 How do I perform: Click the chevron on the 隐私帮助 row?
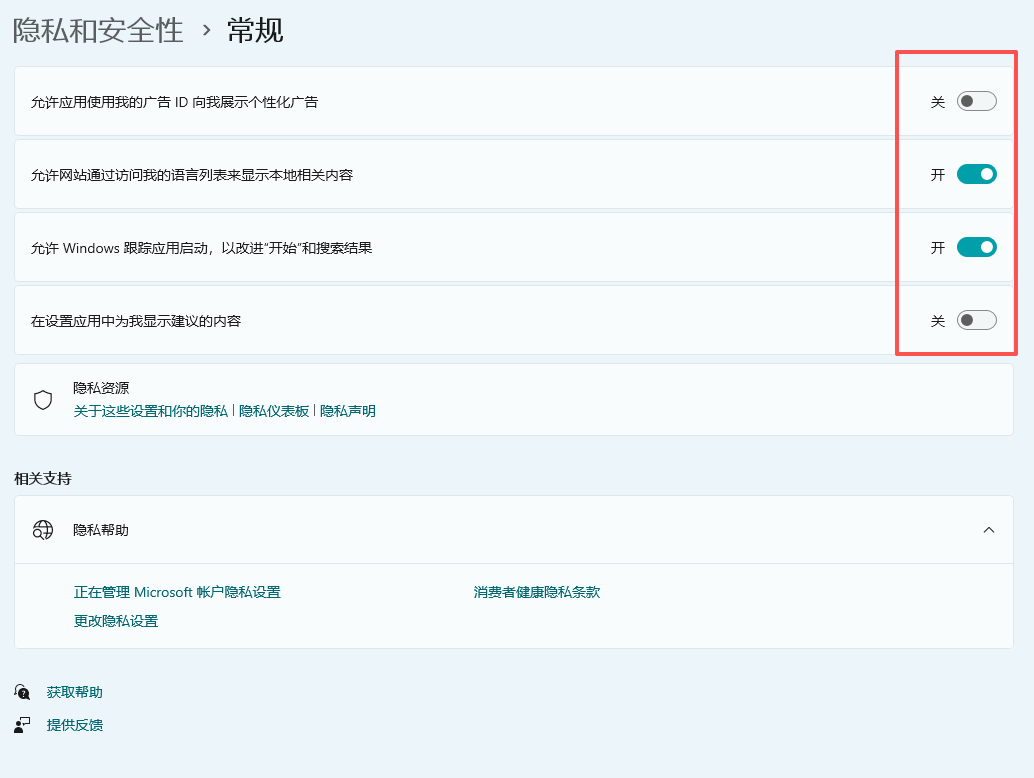pyautogui.click(x=989, y=530)
